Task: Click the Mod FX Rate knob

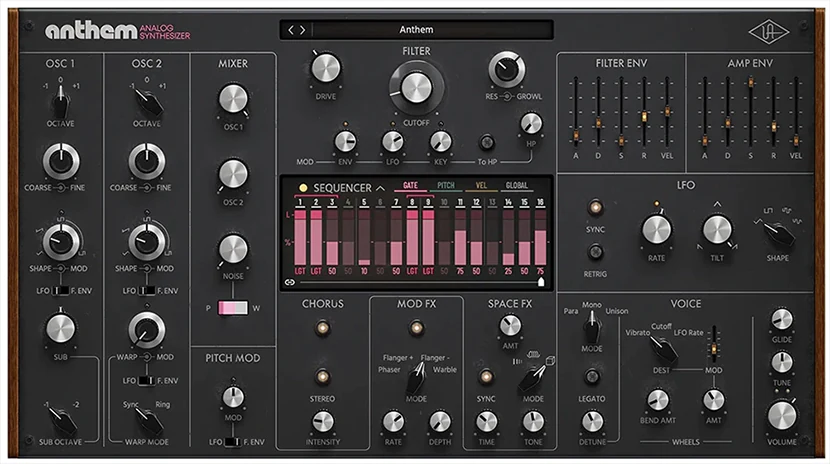Action: click(x=393, y=422)
